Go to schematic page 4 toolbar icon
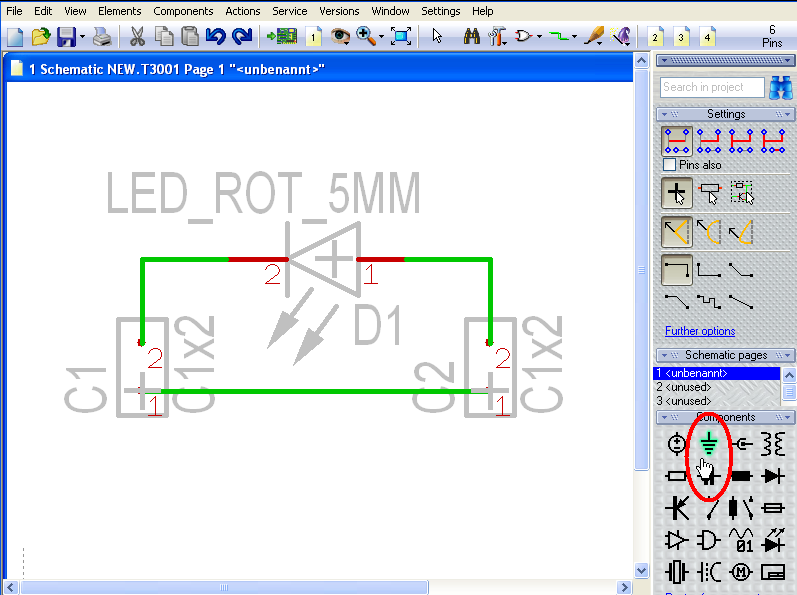Screen dimensions: 797x595 click(x=708, y=37)
